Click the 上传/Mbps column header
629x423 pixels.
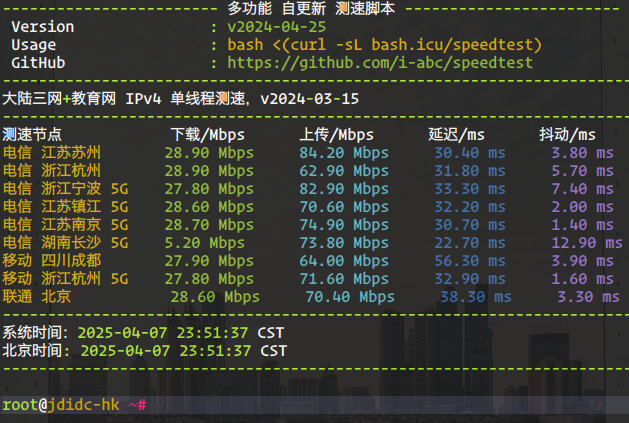tap(336, 135)
